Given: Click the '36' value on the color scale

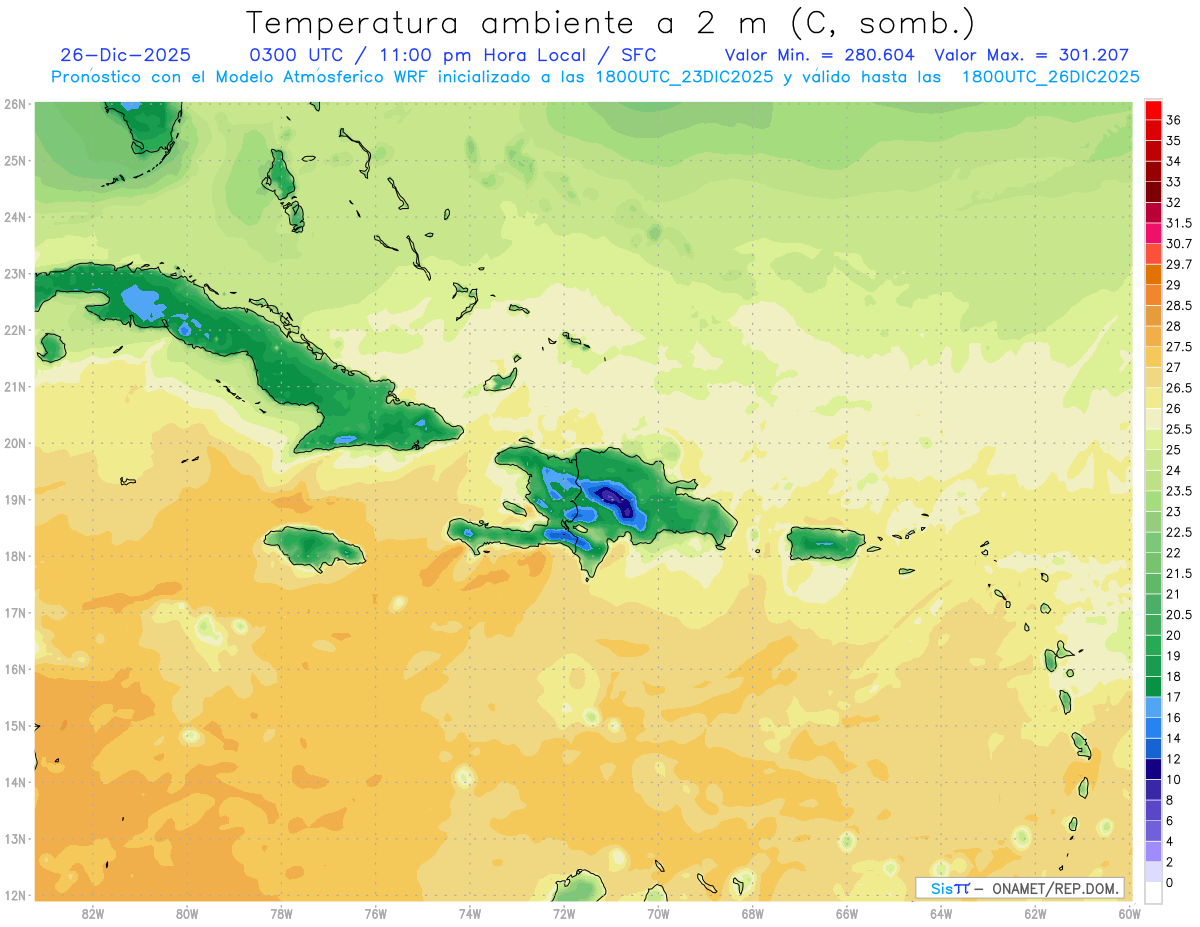Looking at the screenshot, I should coord(1174,120).
